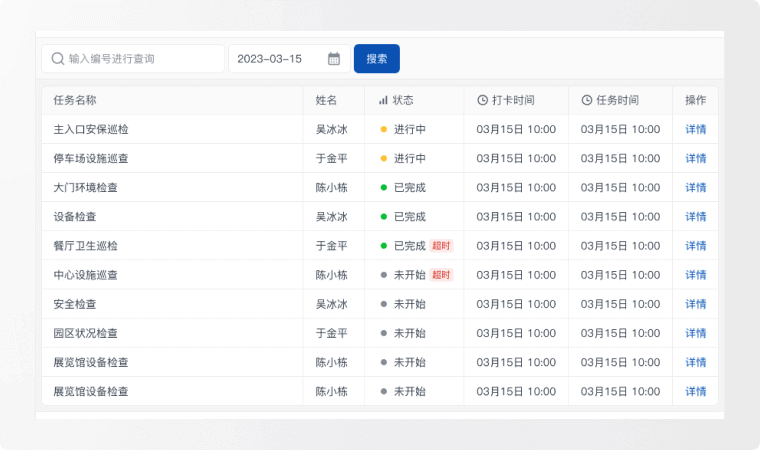Click the clock icon beside 打卡时间
This screenshot has width=760, height=450.
point(483,100)
